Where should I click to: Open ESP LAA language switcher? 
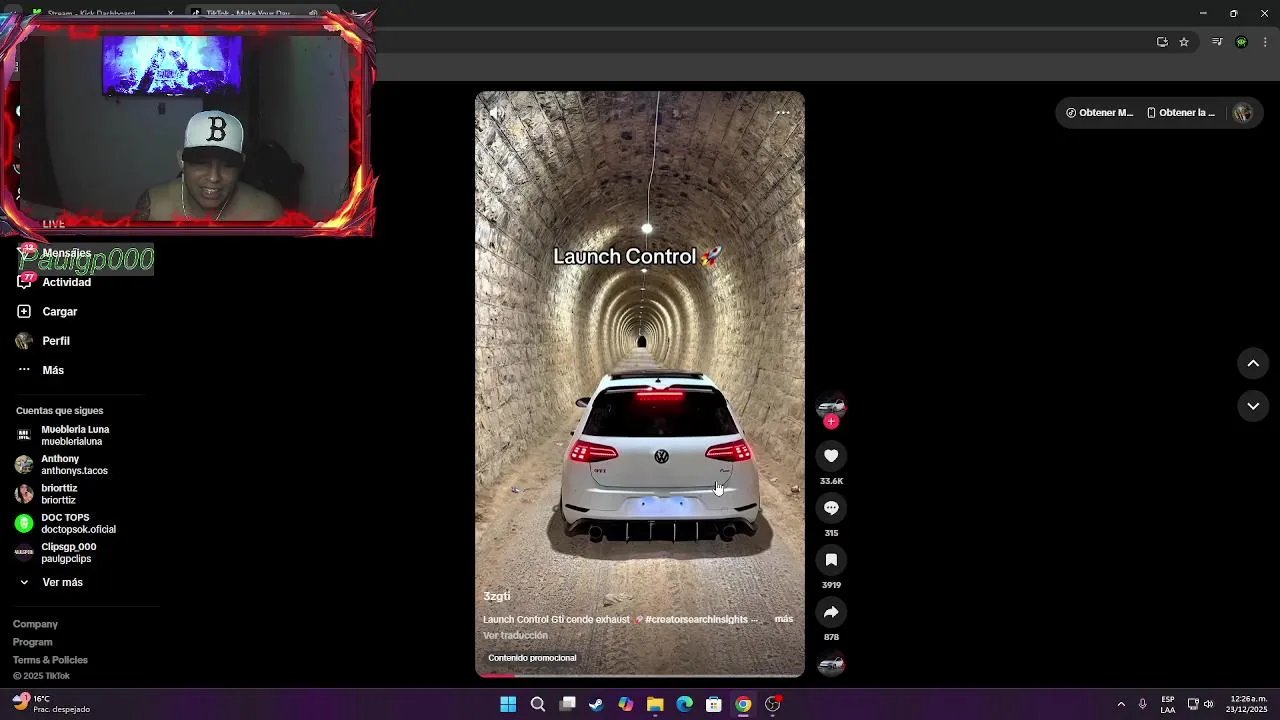point(1168,704)
